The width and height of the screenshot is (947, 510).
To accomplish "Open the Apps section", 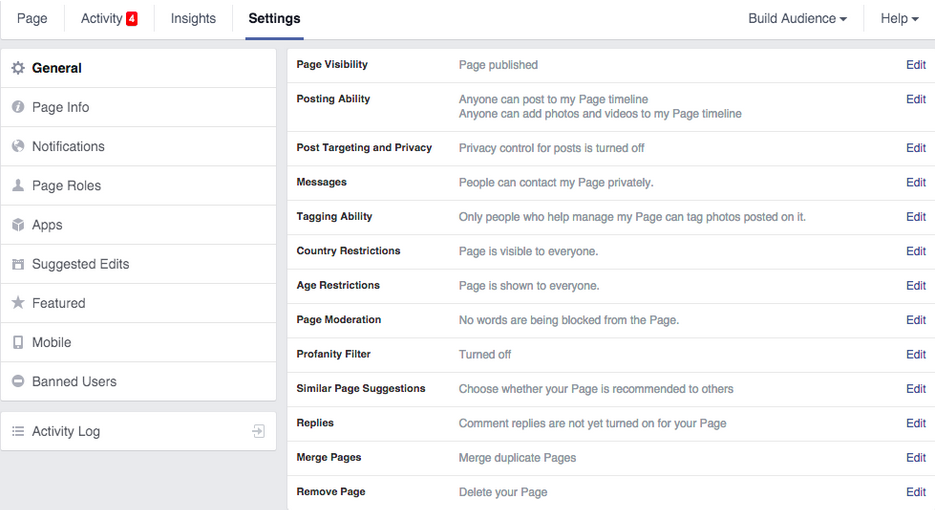I will click(138, 225).
